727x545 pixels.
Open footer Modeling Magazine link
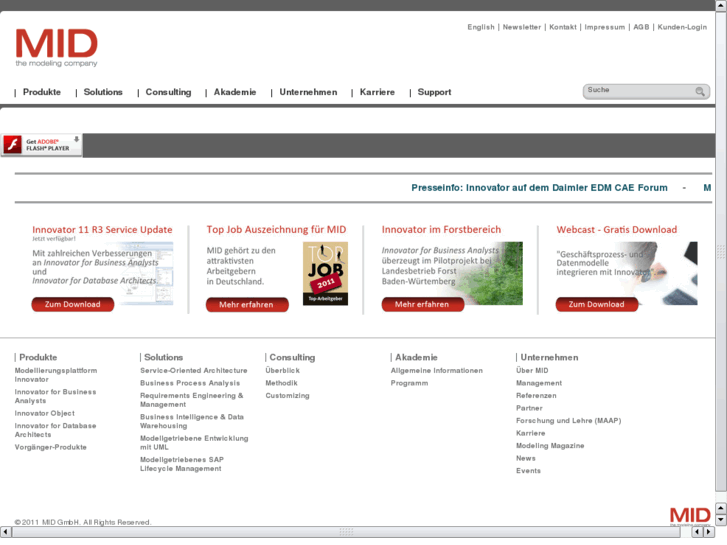pyautogui.click(x=550, y=446)
